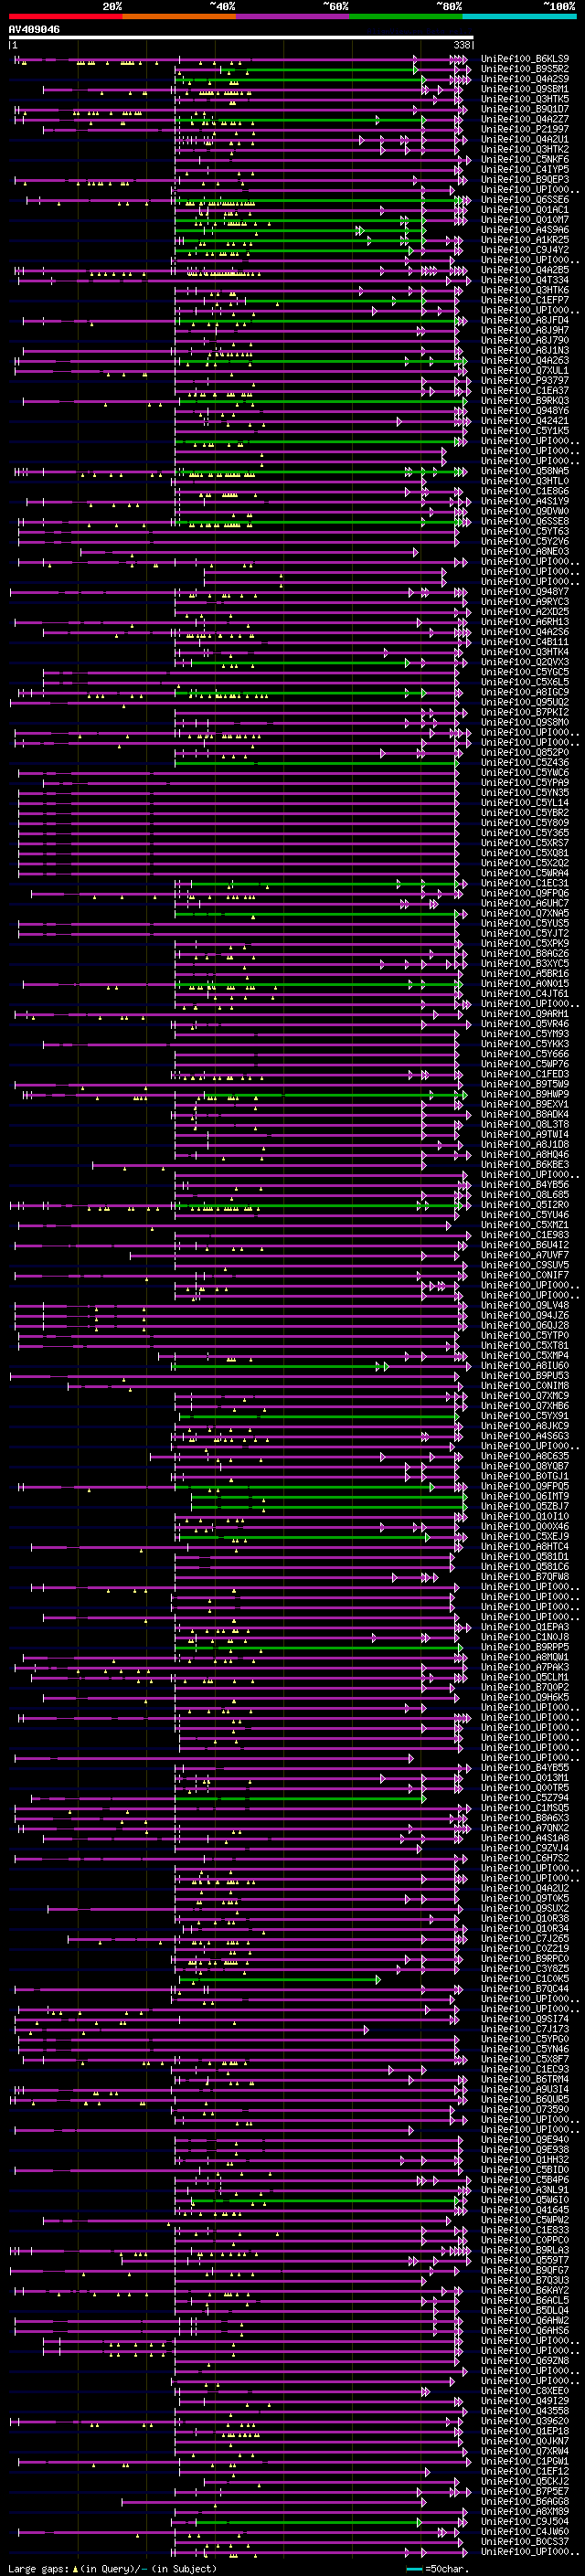Select hit label UniRef100_C4IYP5

(x=525, y=169)
